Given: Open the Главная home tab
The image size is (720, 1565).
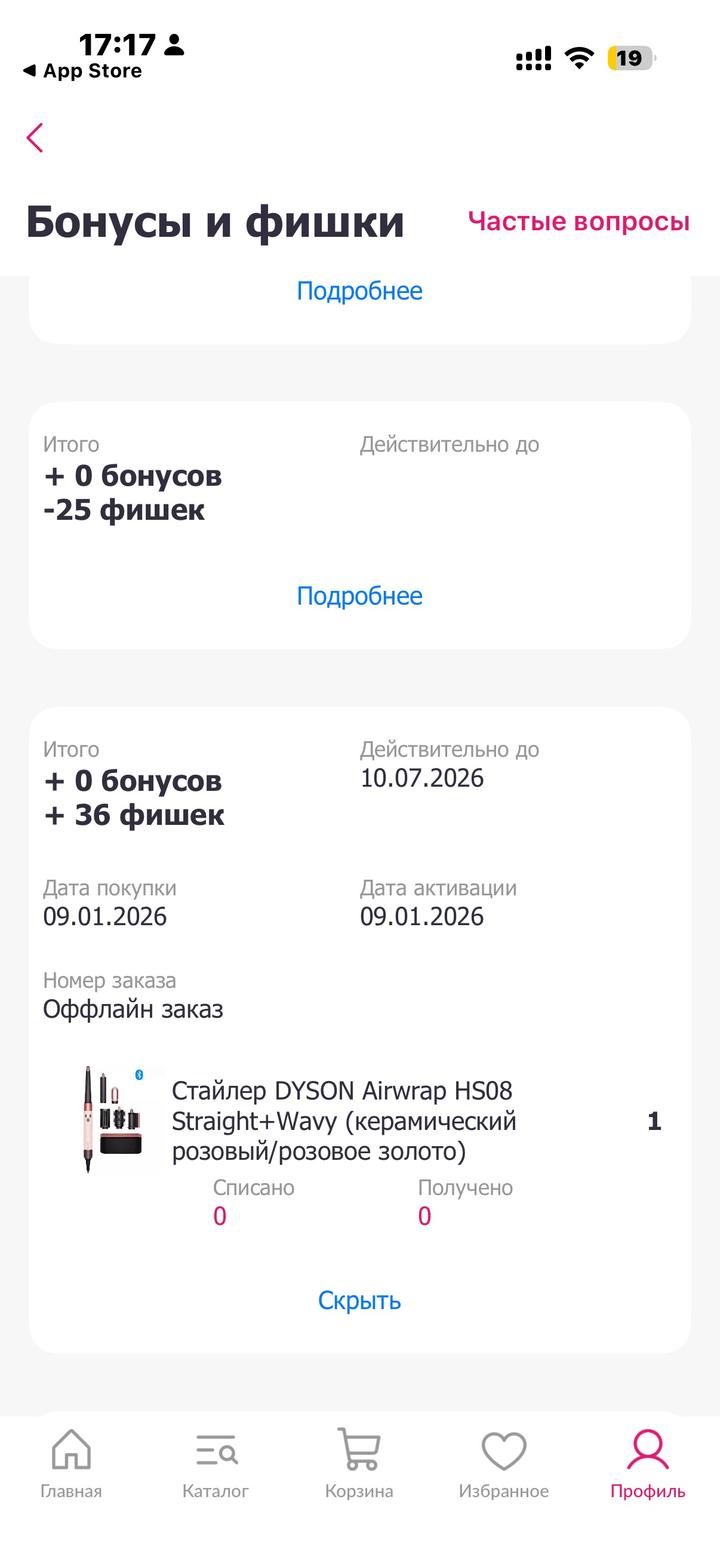Looking at the screenshot, I should point(71,1463).
